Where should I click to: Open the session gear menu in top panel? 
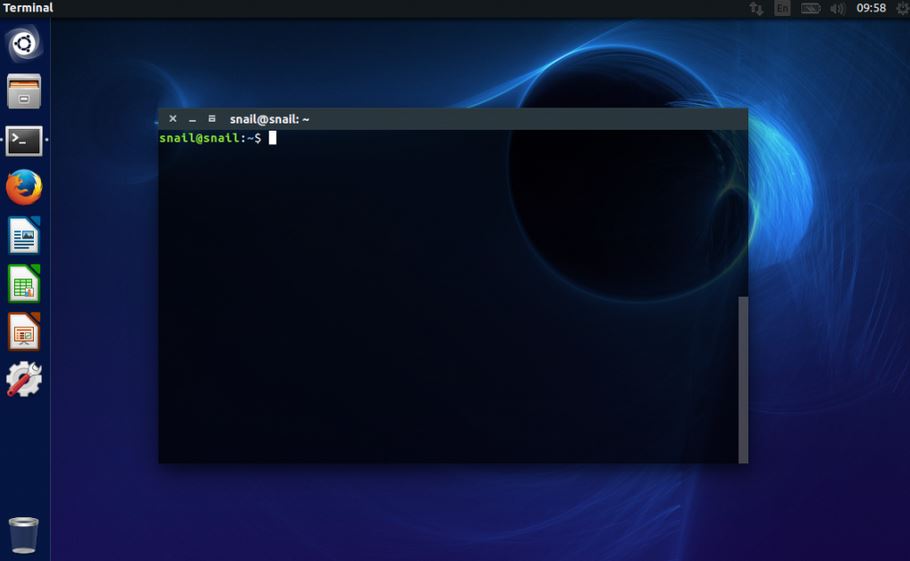click(x=900, y=8)
